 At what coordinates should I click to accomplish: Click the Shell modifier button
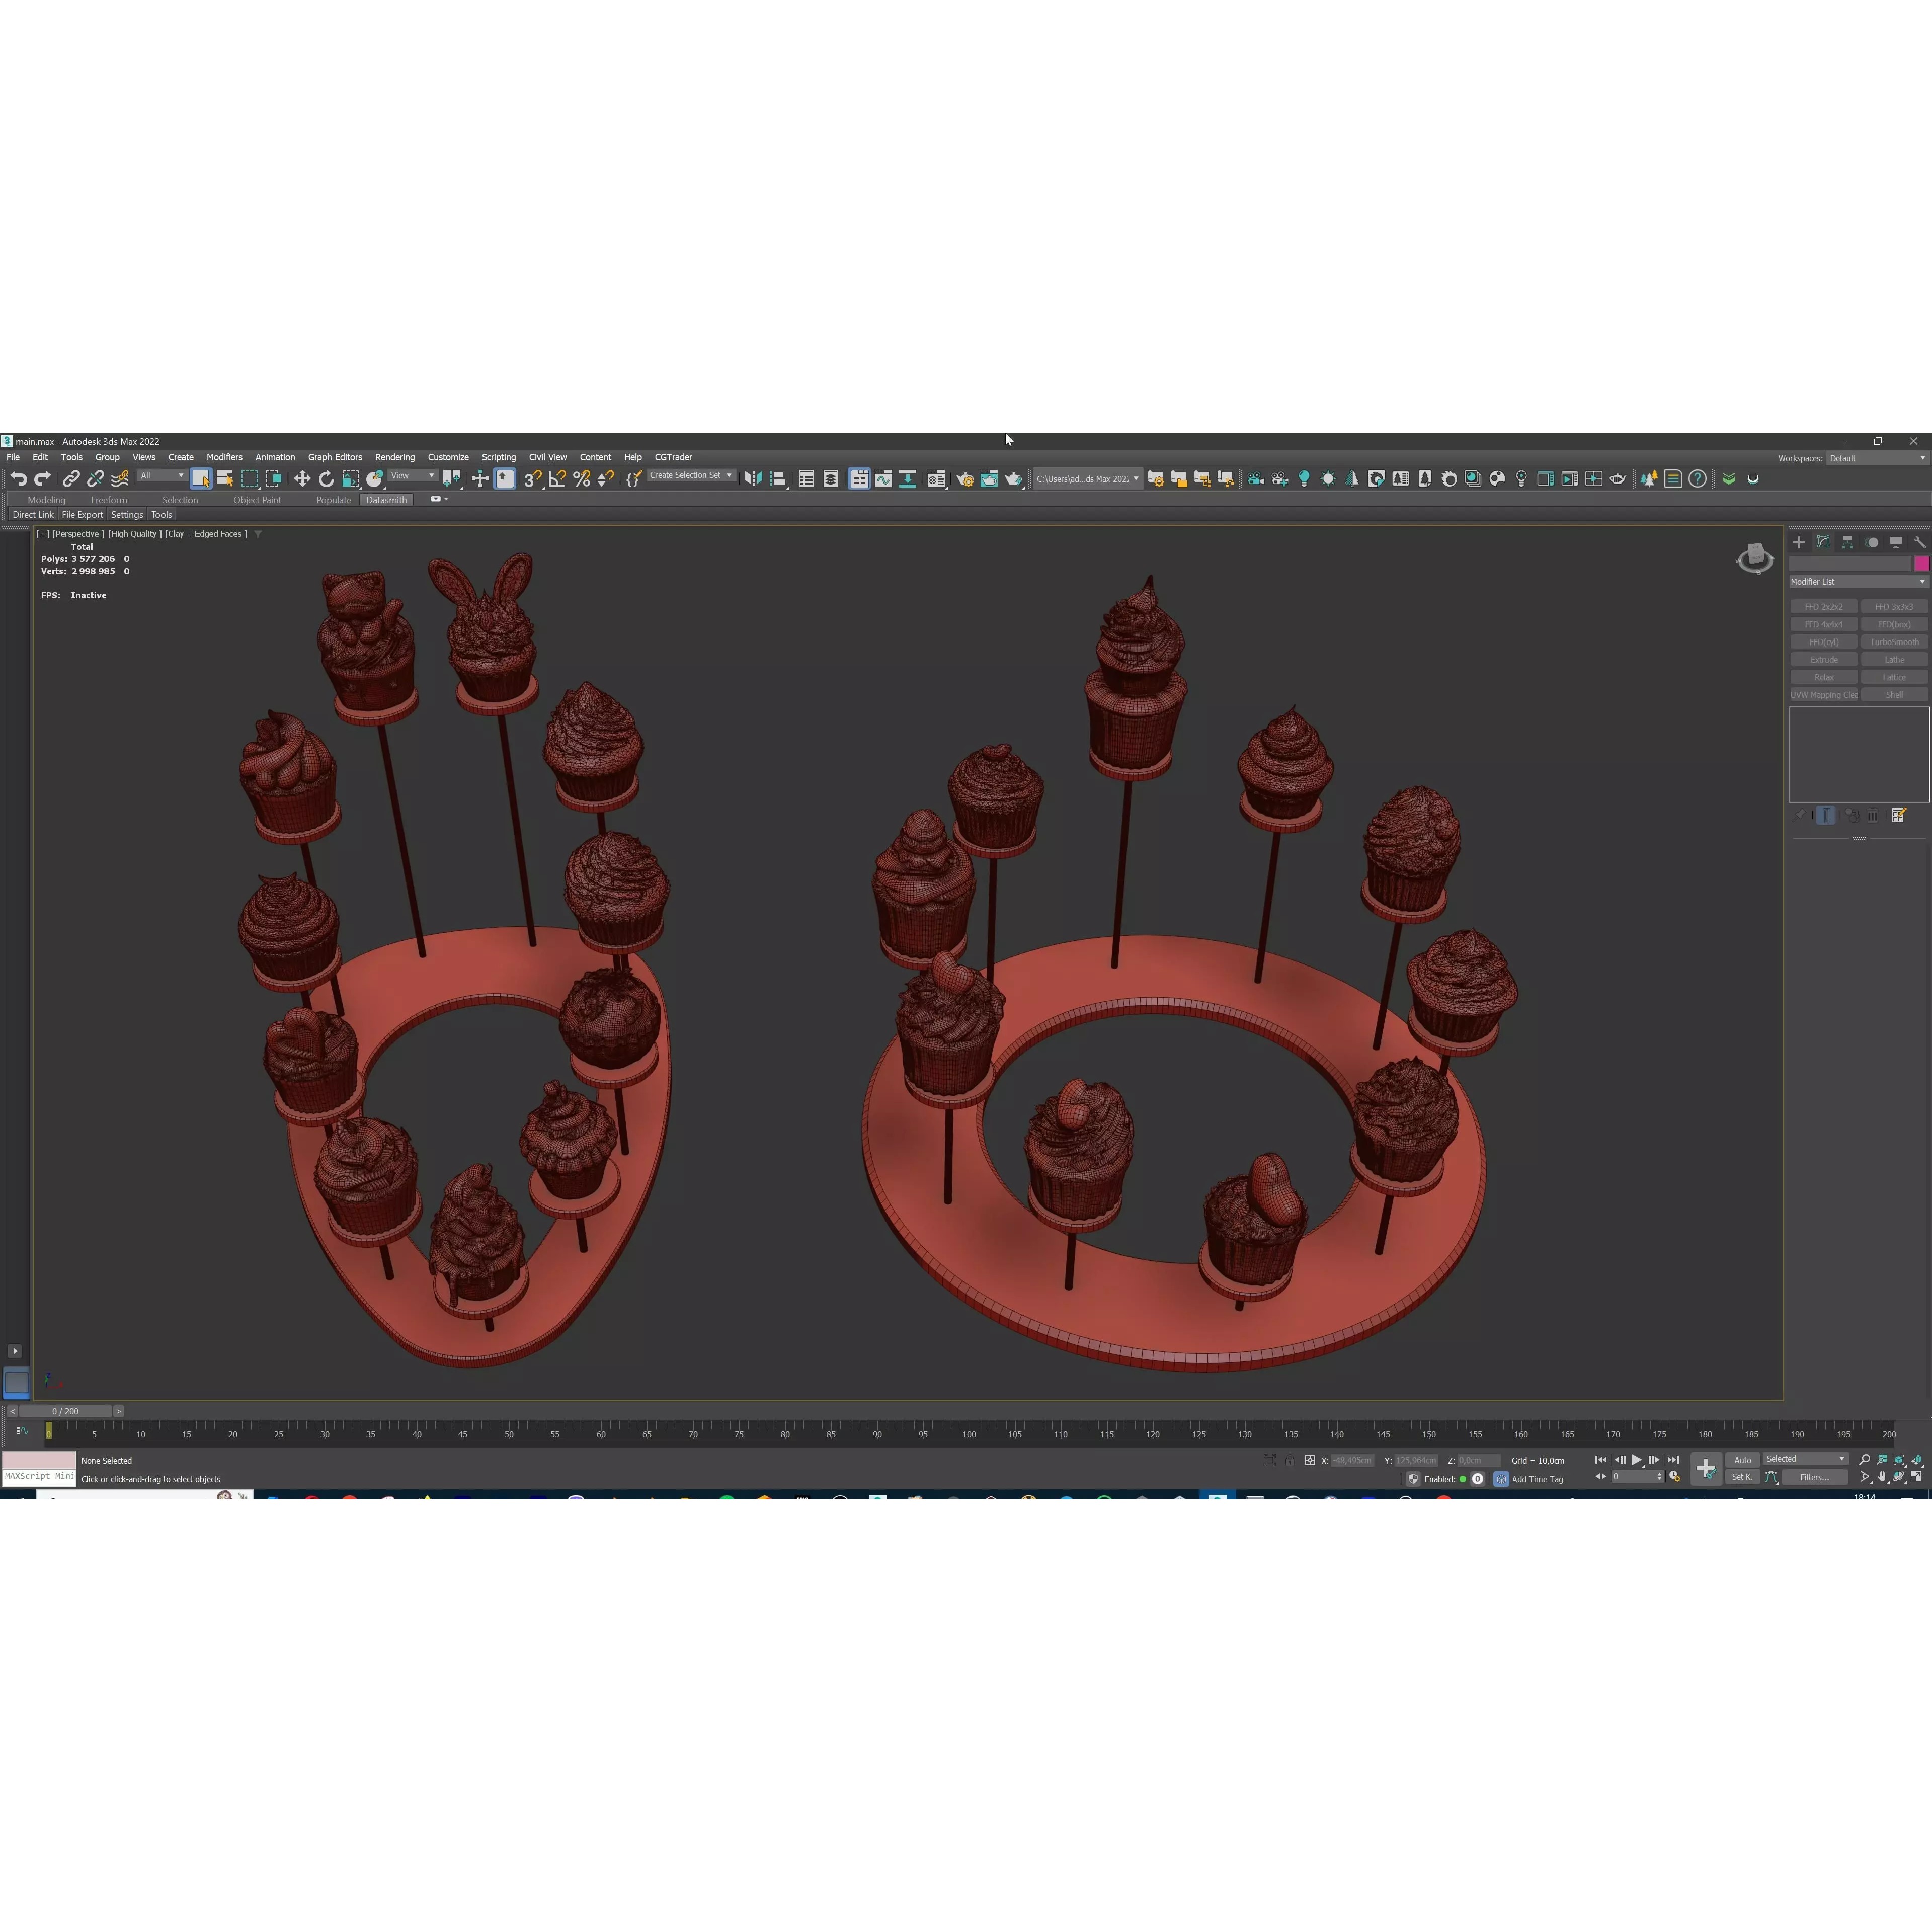pos(1894,695)
